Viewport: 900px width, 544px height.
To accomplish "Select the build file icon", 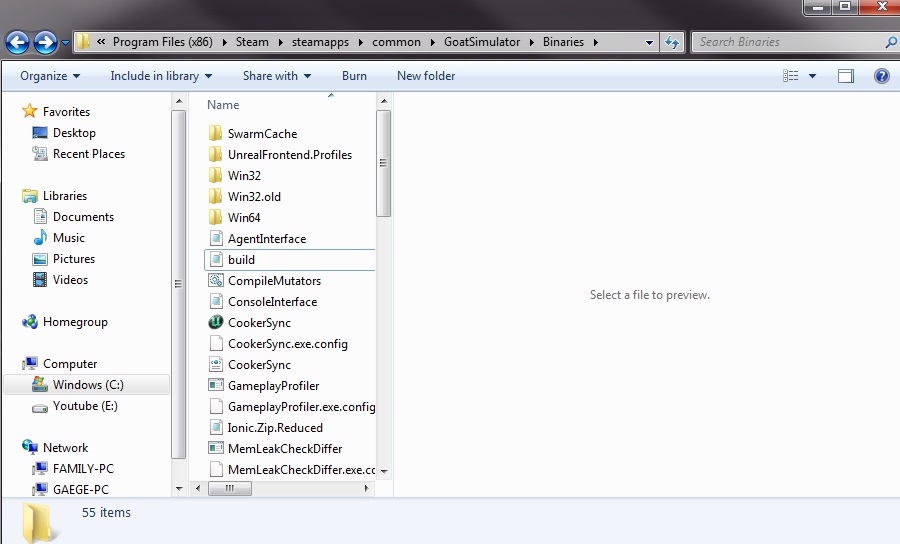I will tap(216, 259).
